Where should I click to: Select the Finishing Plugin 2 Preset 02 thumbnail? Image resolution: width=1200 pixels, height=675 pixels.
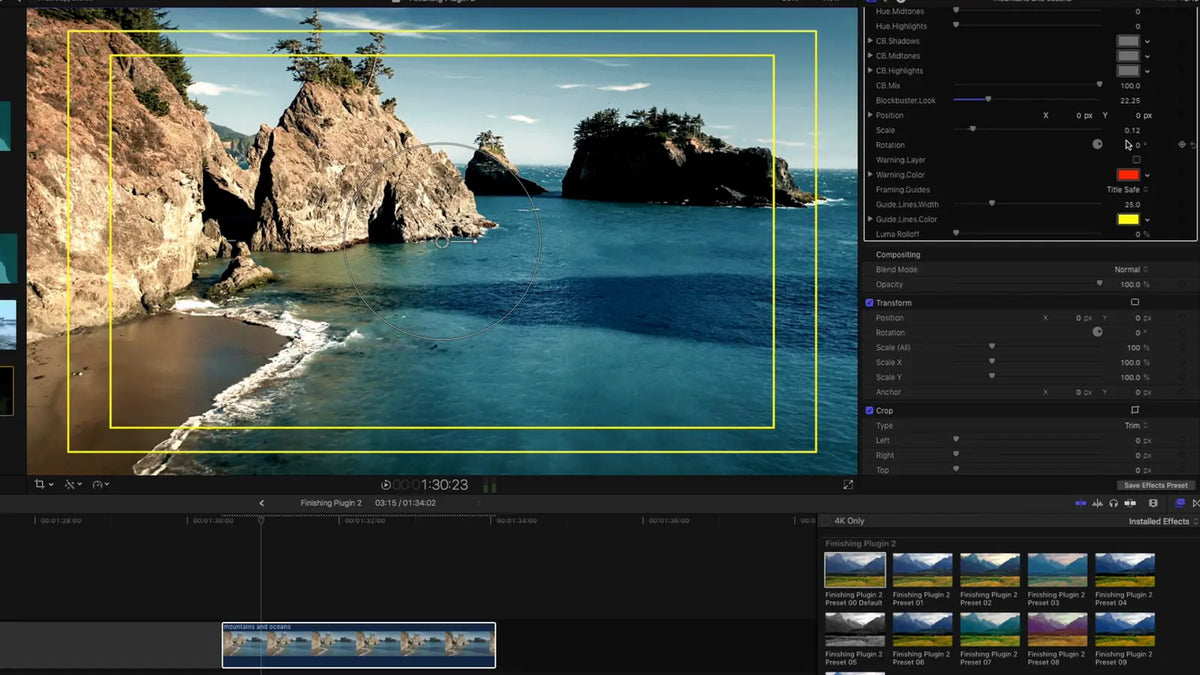pyautogui.click(x=990, y=570)
